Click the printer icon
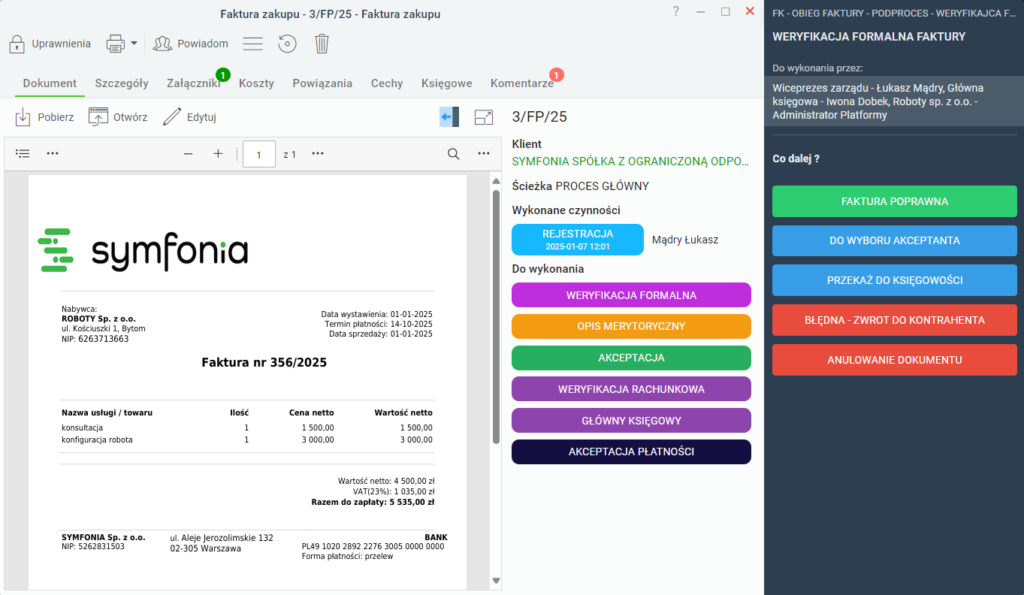The width and height of the screenshot is (1024, 595). (x=115, y=44)
